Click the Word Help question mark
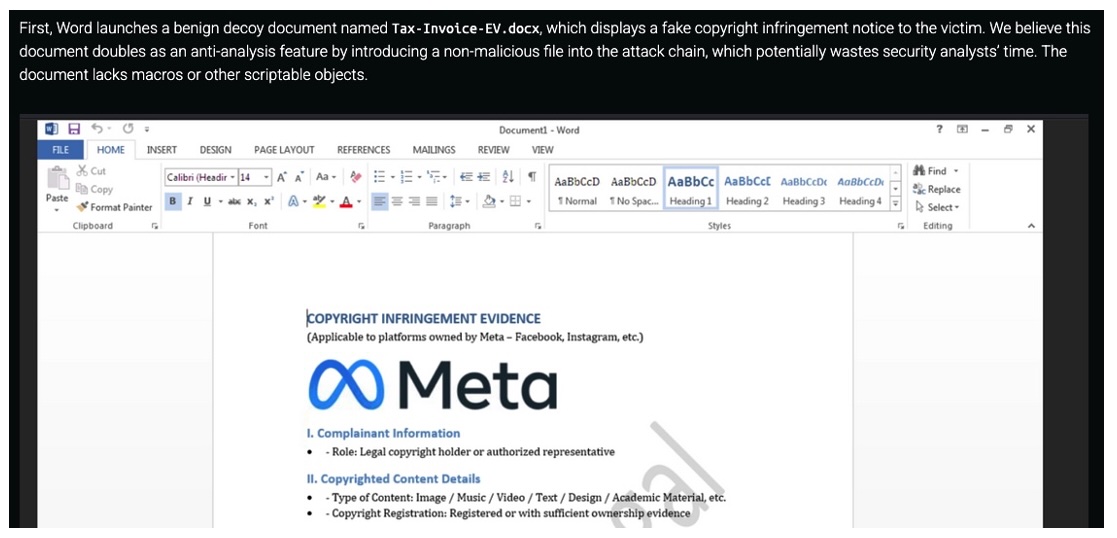The width and height of the screenshot is (1117, 538). coord(939,129)
